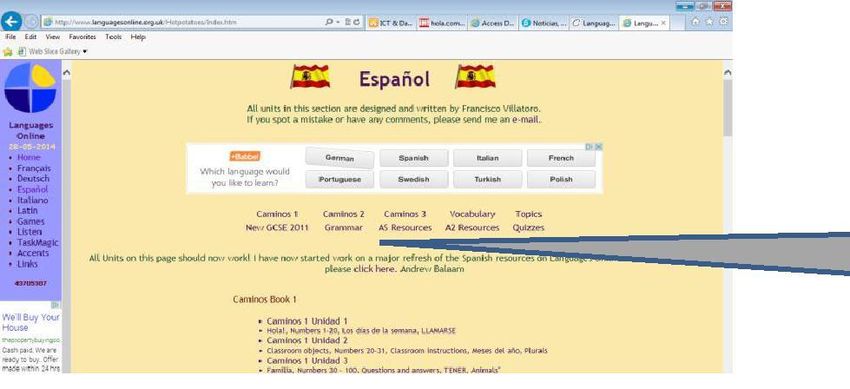Image resolution: width=850 pixels, height=389 pixels.
Task: Open the Favorites menu
Action: tap(82, 37)
